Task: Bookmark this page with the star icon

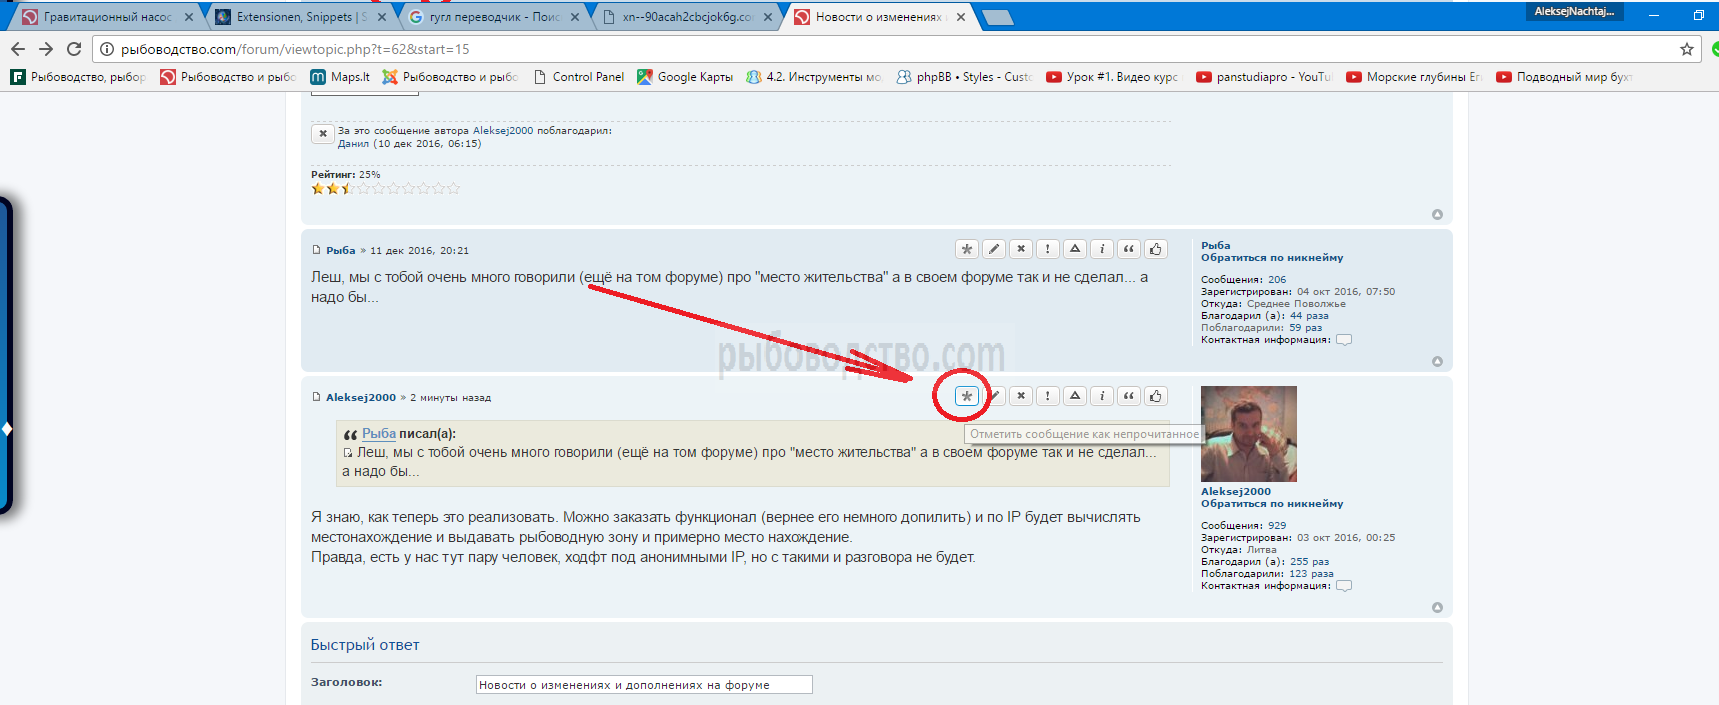Action: (x=1687, y=49)
